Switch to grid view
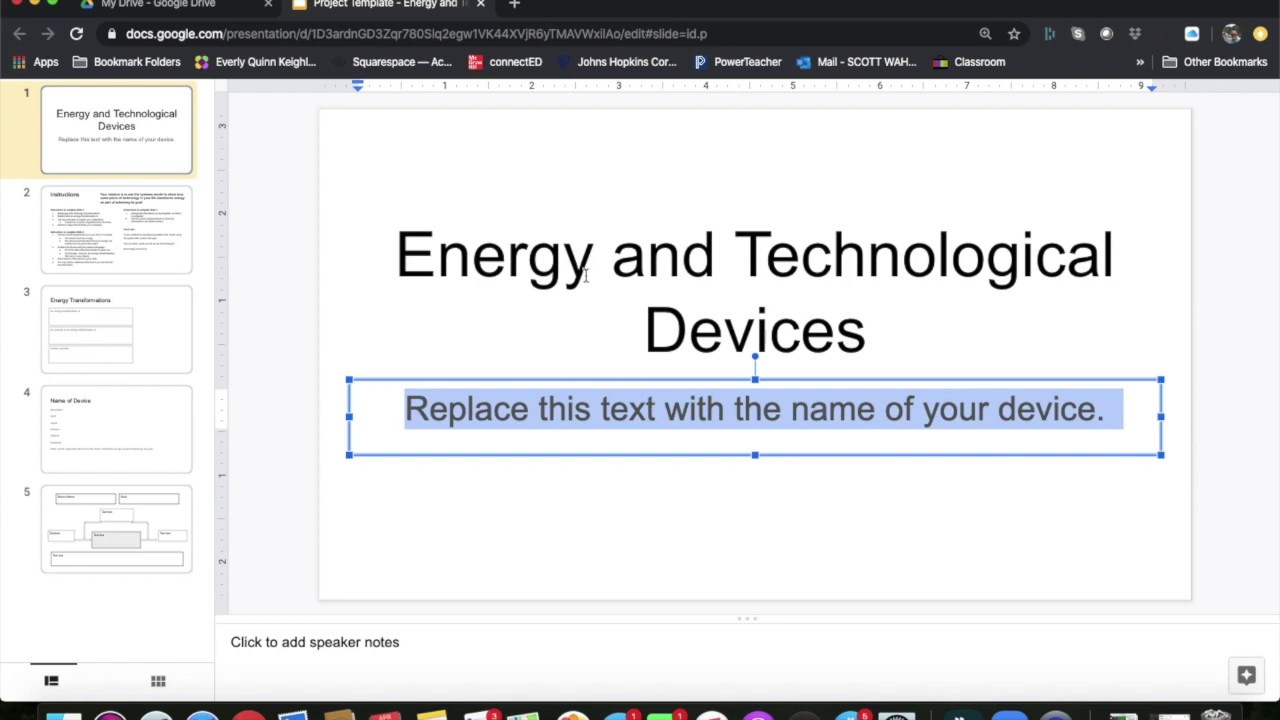Image resolution: width=1280 pixels, height=720 pixels. (x=158, y=681)
